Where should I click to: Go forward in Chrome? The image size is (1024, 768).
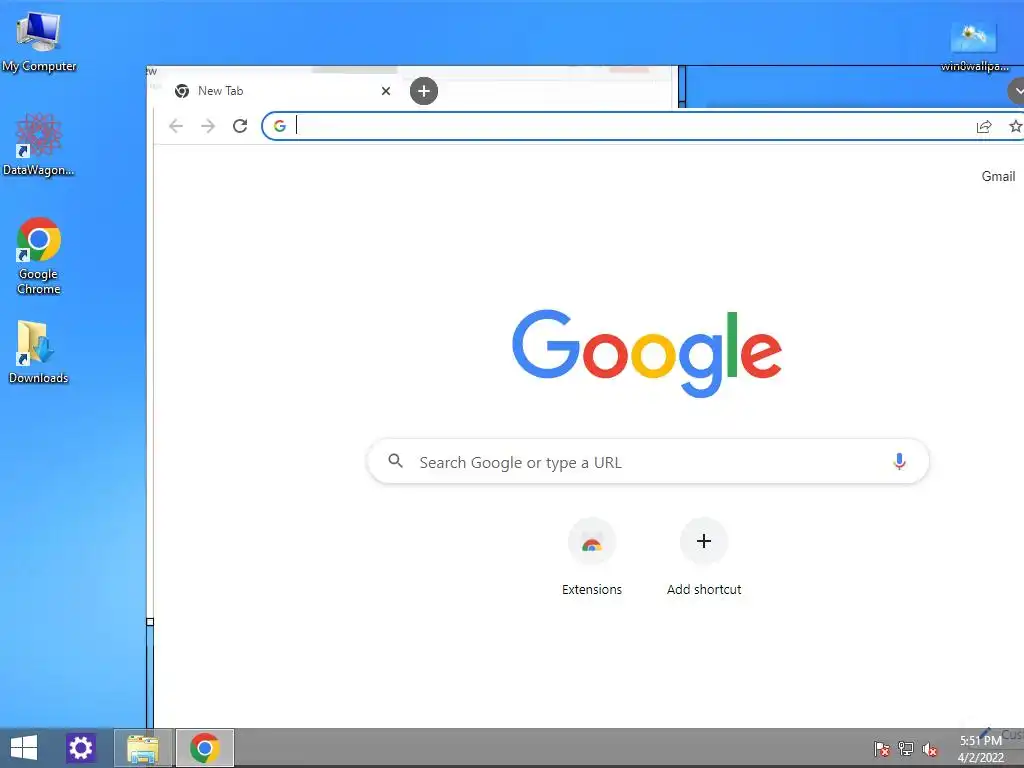pyautogui.click(x=208, y=126)
